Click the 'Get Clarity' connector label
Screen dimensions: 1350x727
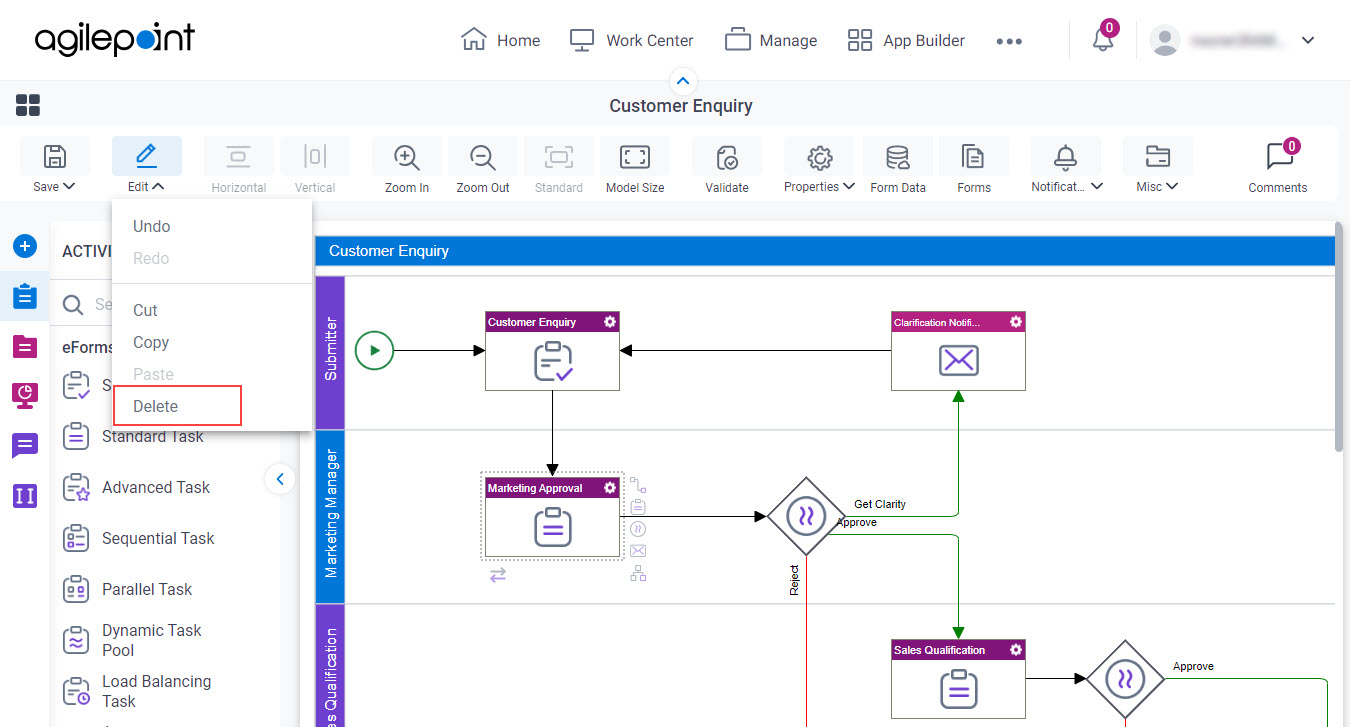pyautogui.click(x=880, y=504)
